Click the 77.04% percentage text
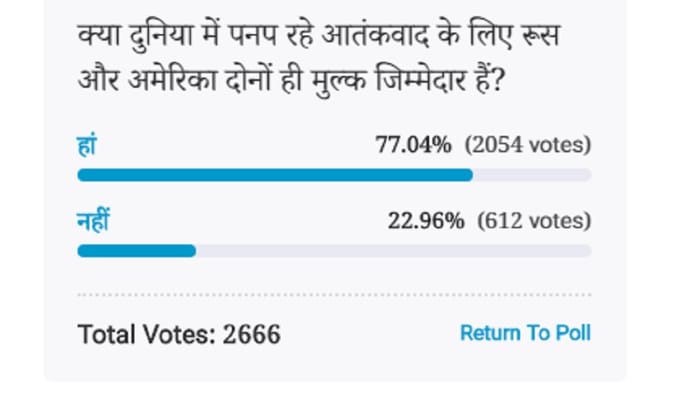Viewport: 674px width, 400px height. coord(414,145)
